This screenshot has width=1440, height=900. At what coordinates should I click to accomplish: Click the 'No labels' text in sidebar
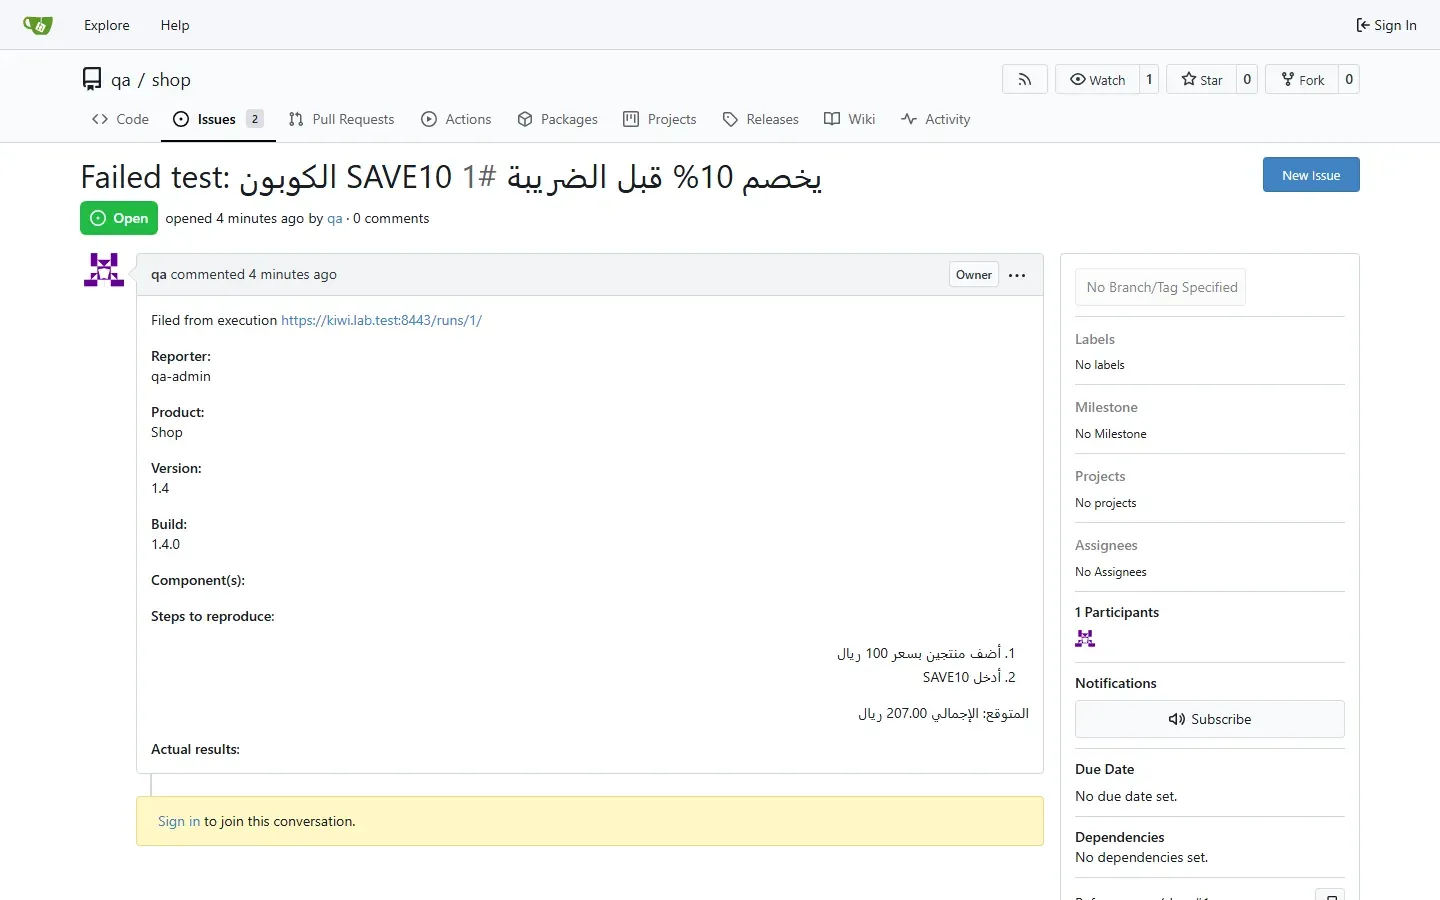(x=1100, y=365)
